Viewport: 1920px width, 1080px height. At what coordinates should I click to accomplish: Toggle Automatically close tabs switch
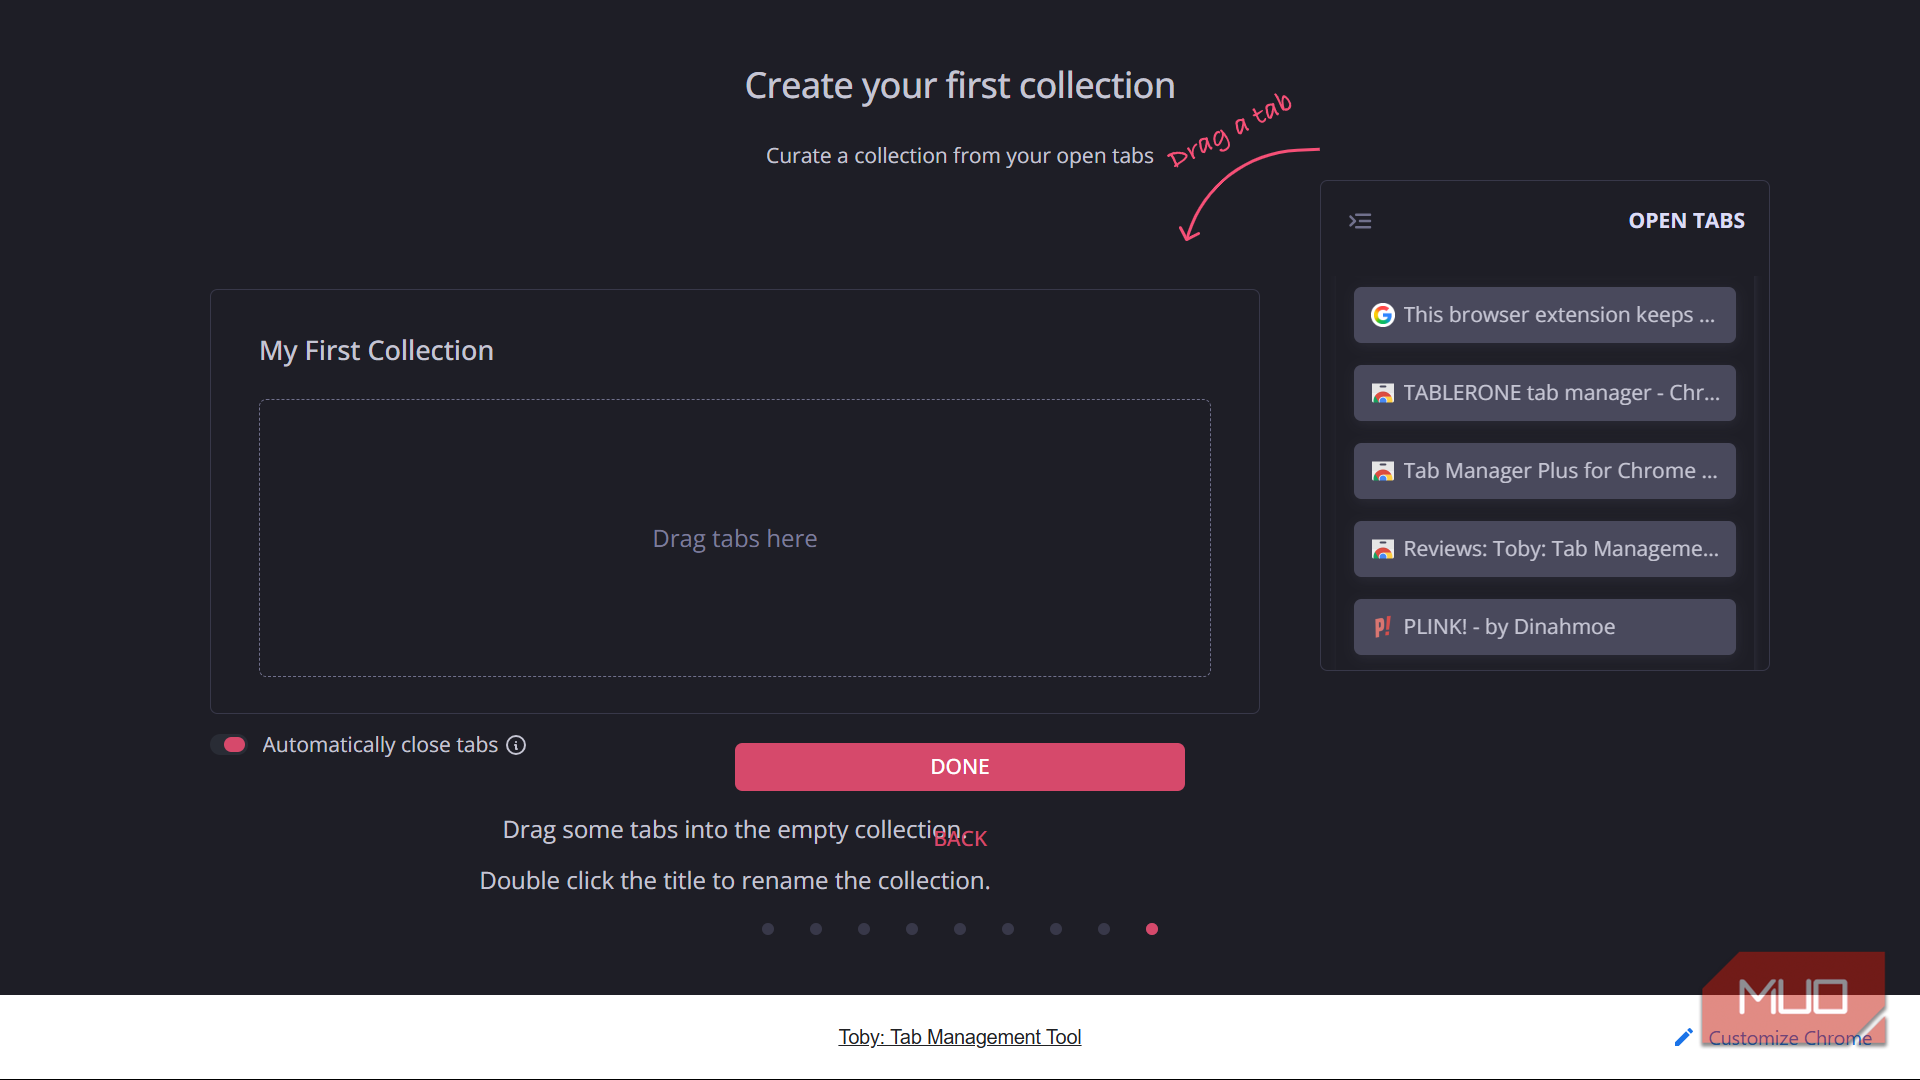pyautogui.click(x=229, y=745)
